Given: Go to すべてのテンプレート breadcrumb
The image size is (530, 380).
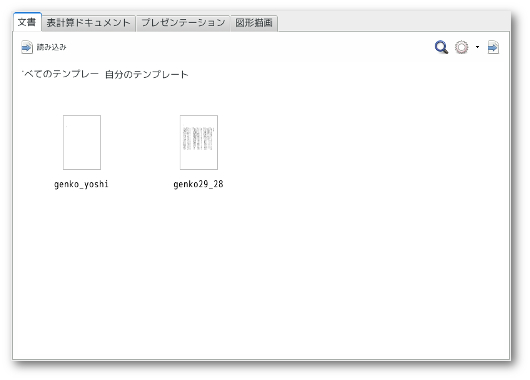Looking at the screenshot, I should (x=61, y=74).
